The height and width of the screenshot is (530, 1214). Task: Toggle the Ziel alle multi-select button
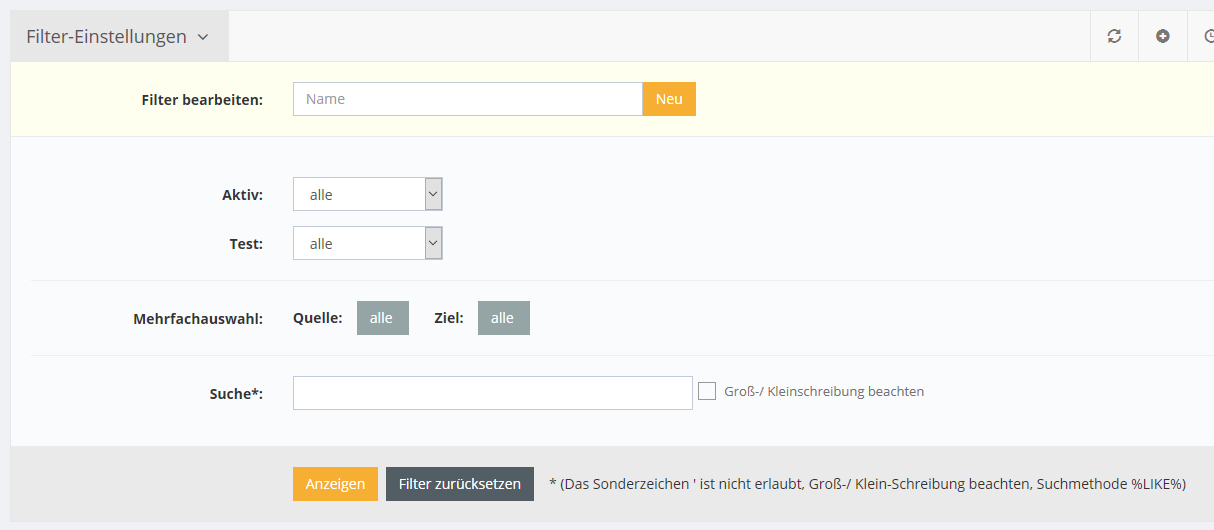(503, 318)
